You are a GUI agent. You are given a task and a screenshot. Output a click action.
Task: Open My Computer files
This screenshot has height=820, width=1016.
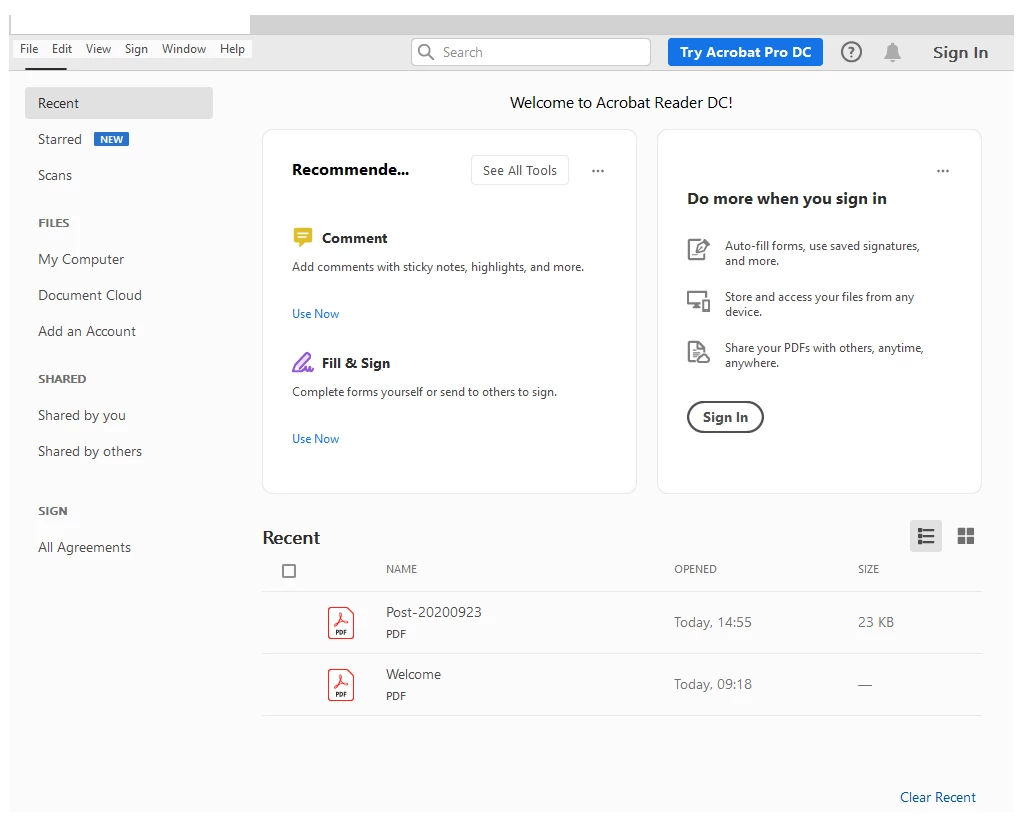[81, 259]
